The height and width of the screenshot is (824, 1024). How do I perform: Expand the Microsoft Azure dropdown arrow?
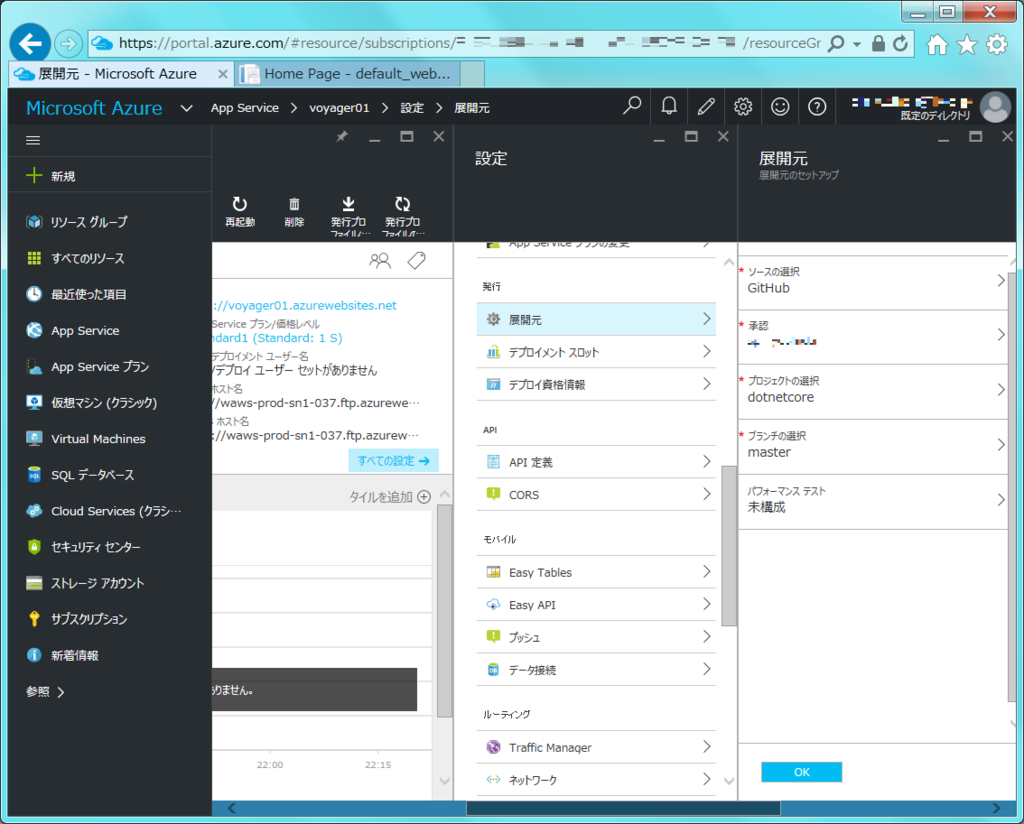coord(186,108)
